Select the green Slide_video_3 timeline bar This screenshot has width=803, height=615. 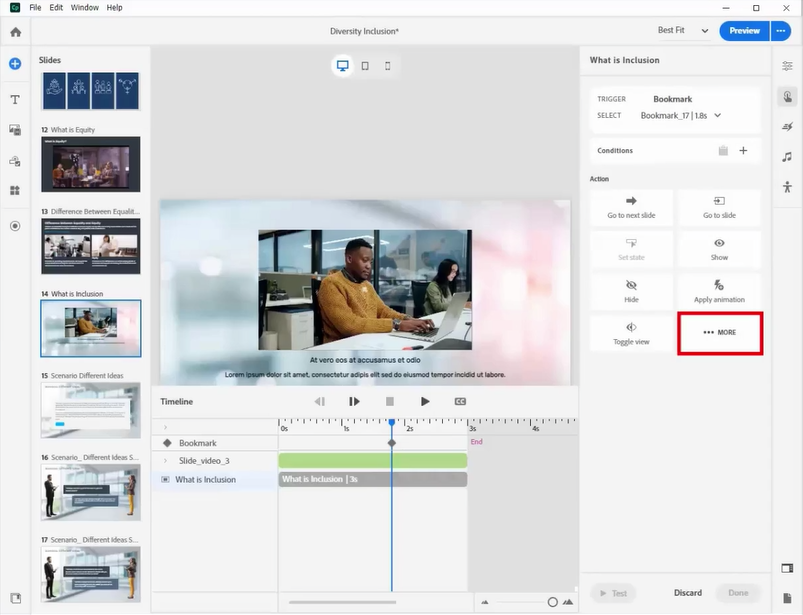pyautogui.click(x=373, y=461)
